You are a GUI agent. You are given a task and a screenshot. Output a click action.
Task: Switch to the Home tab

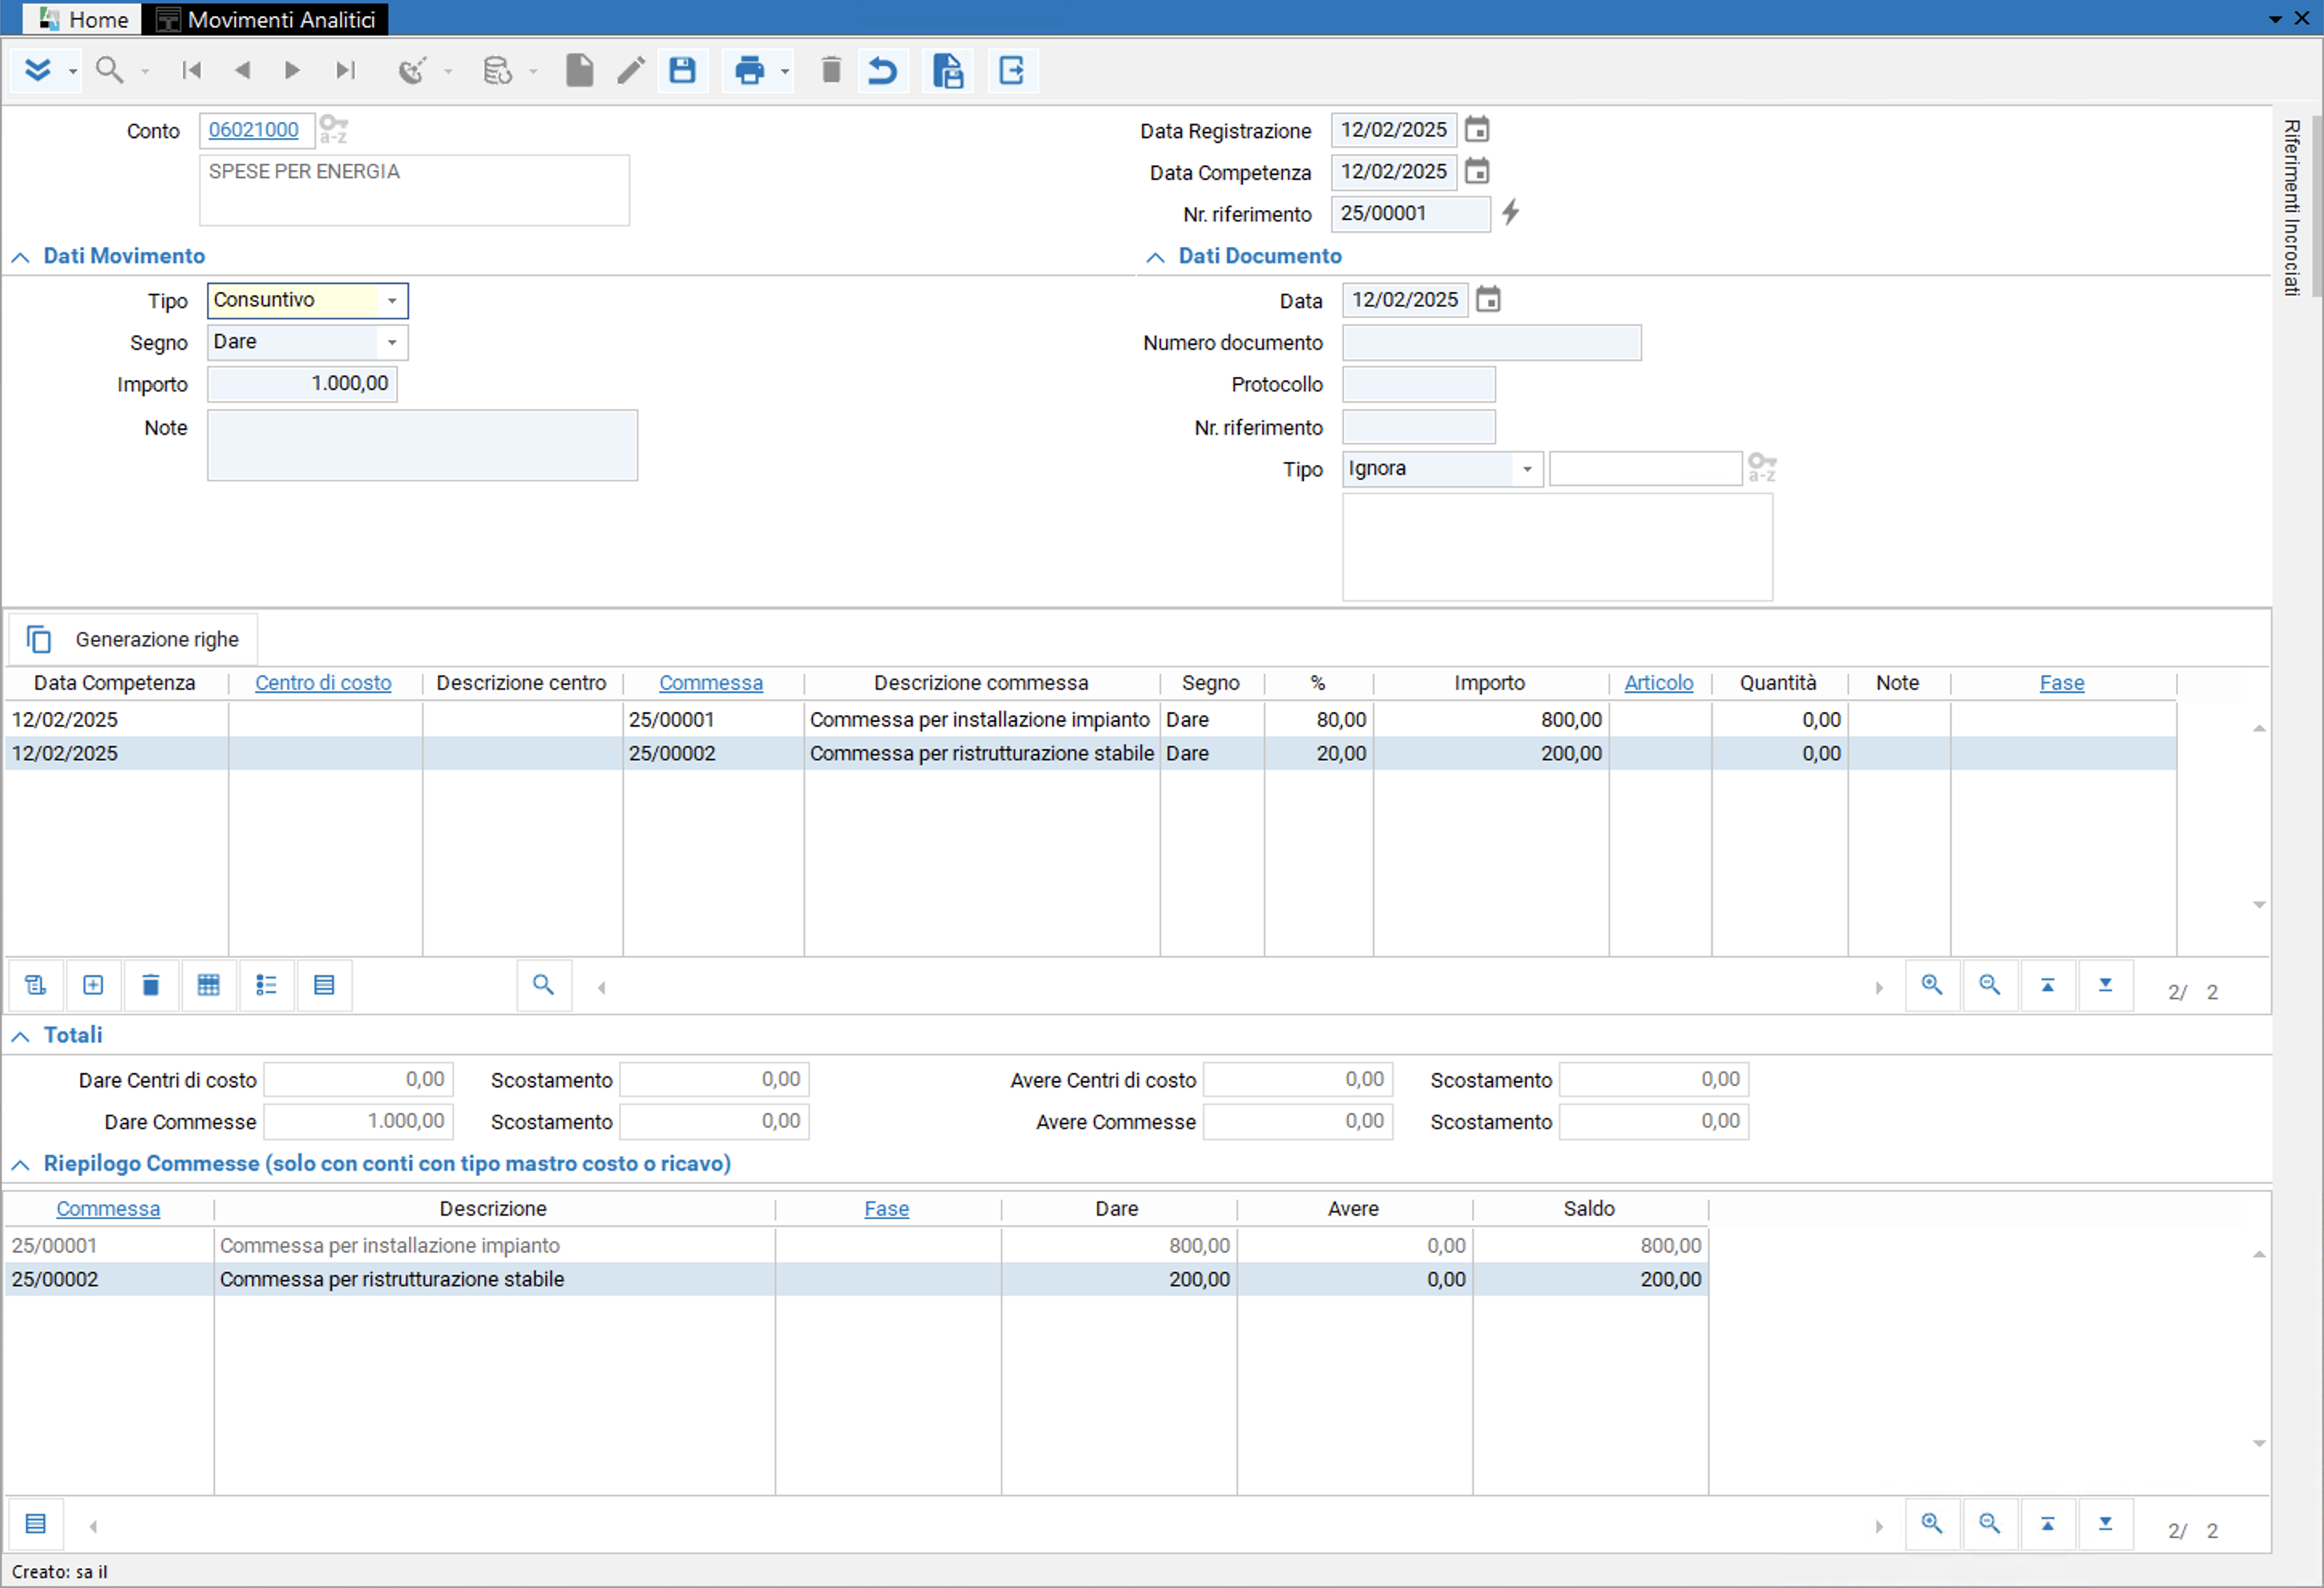click(x=84, y=19)
